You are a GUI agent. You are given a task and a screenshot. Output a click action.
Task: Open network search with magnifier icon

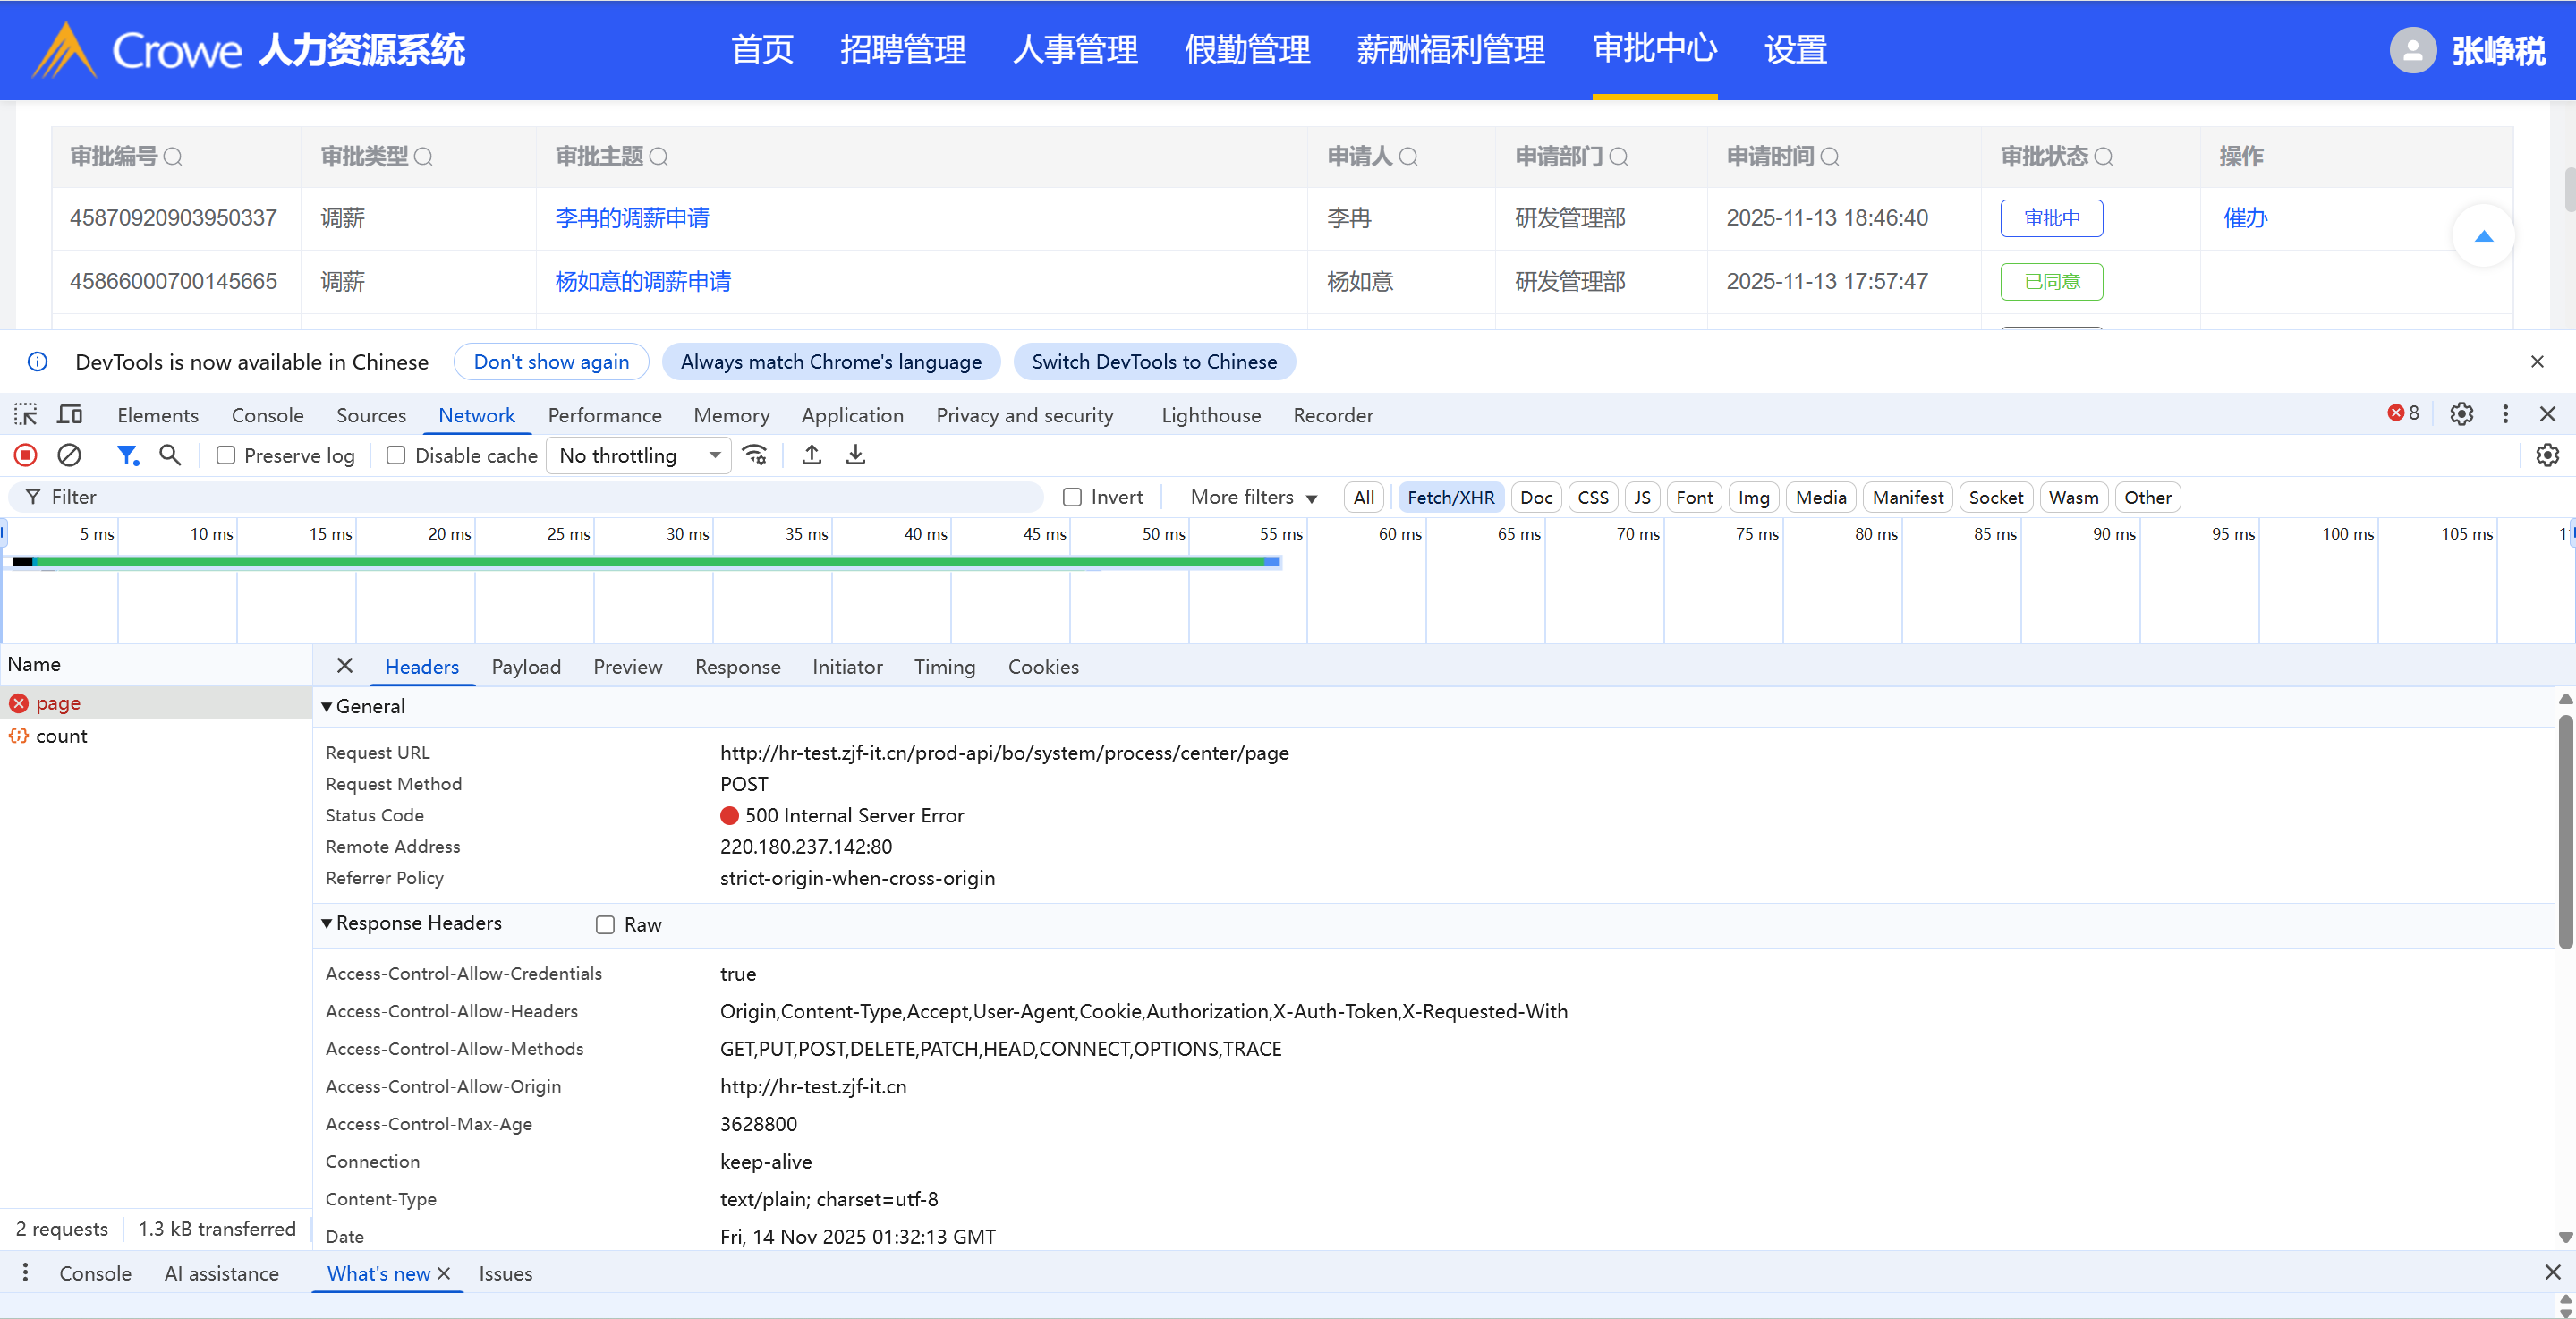(x=170, y=456)
